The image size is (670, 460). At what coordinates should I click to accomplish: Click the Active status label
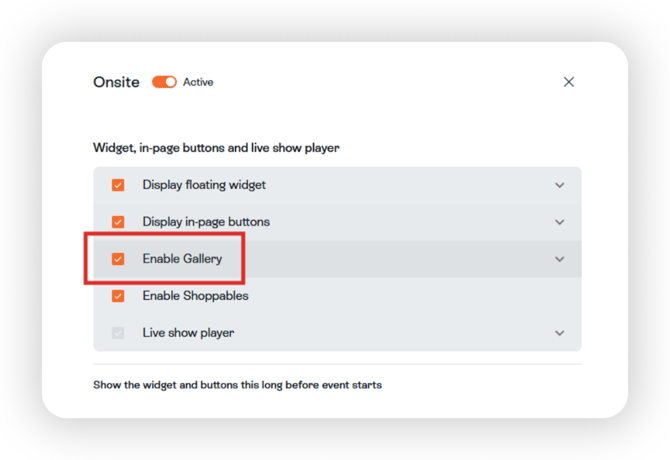[198, 82]
